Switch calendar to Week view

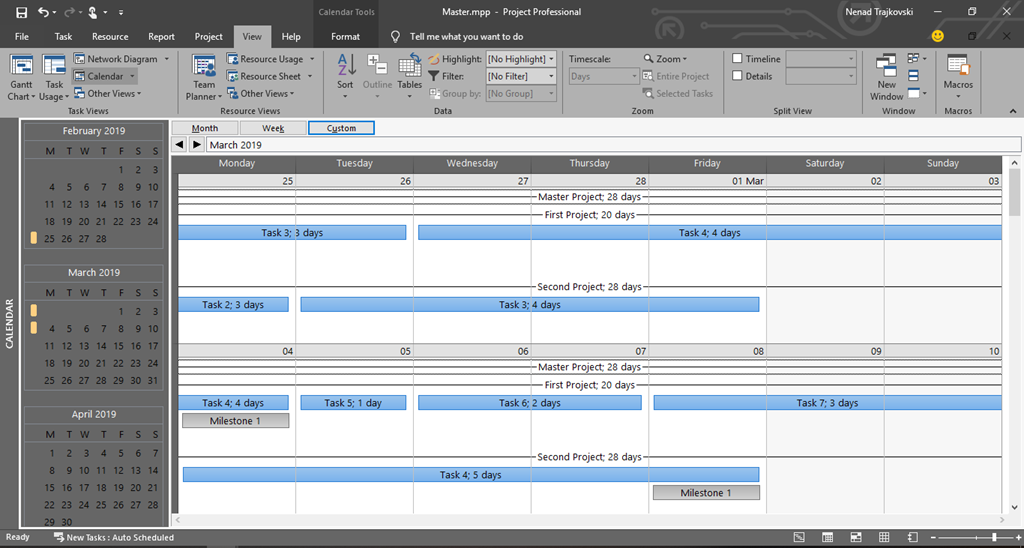pos(273,128)
